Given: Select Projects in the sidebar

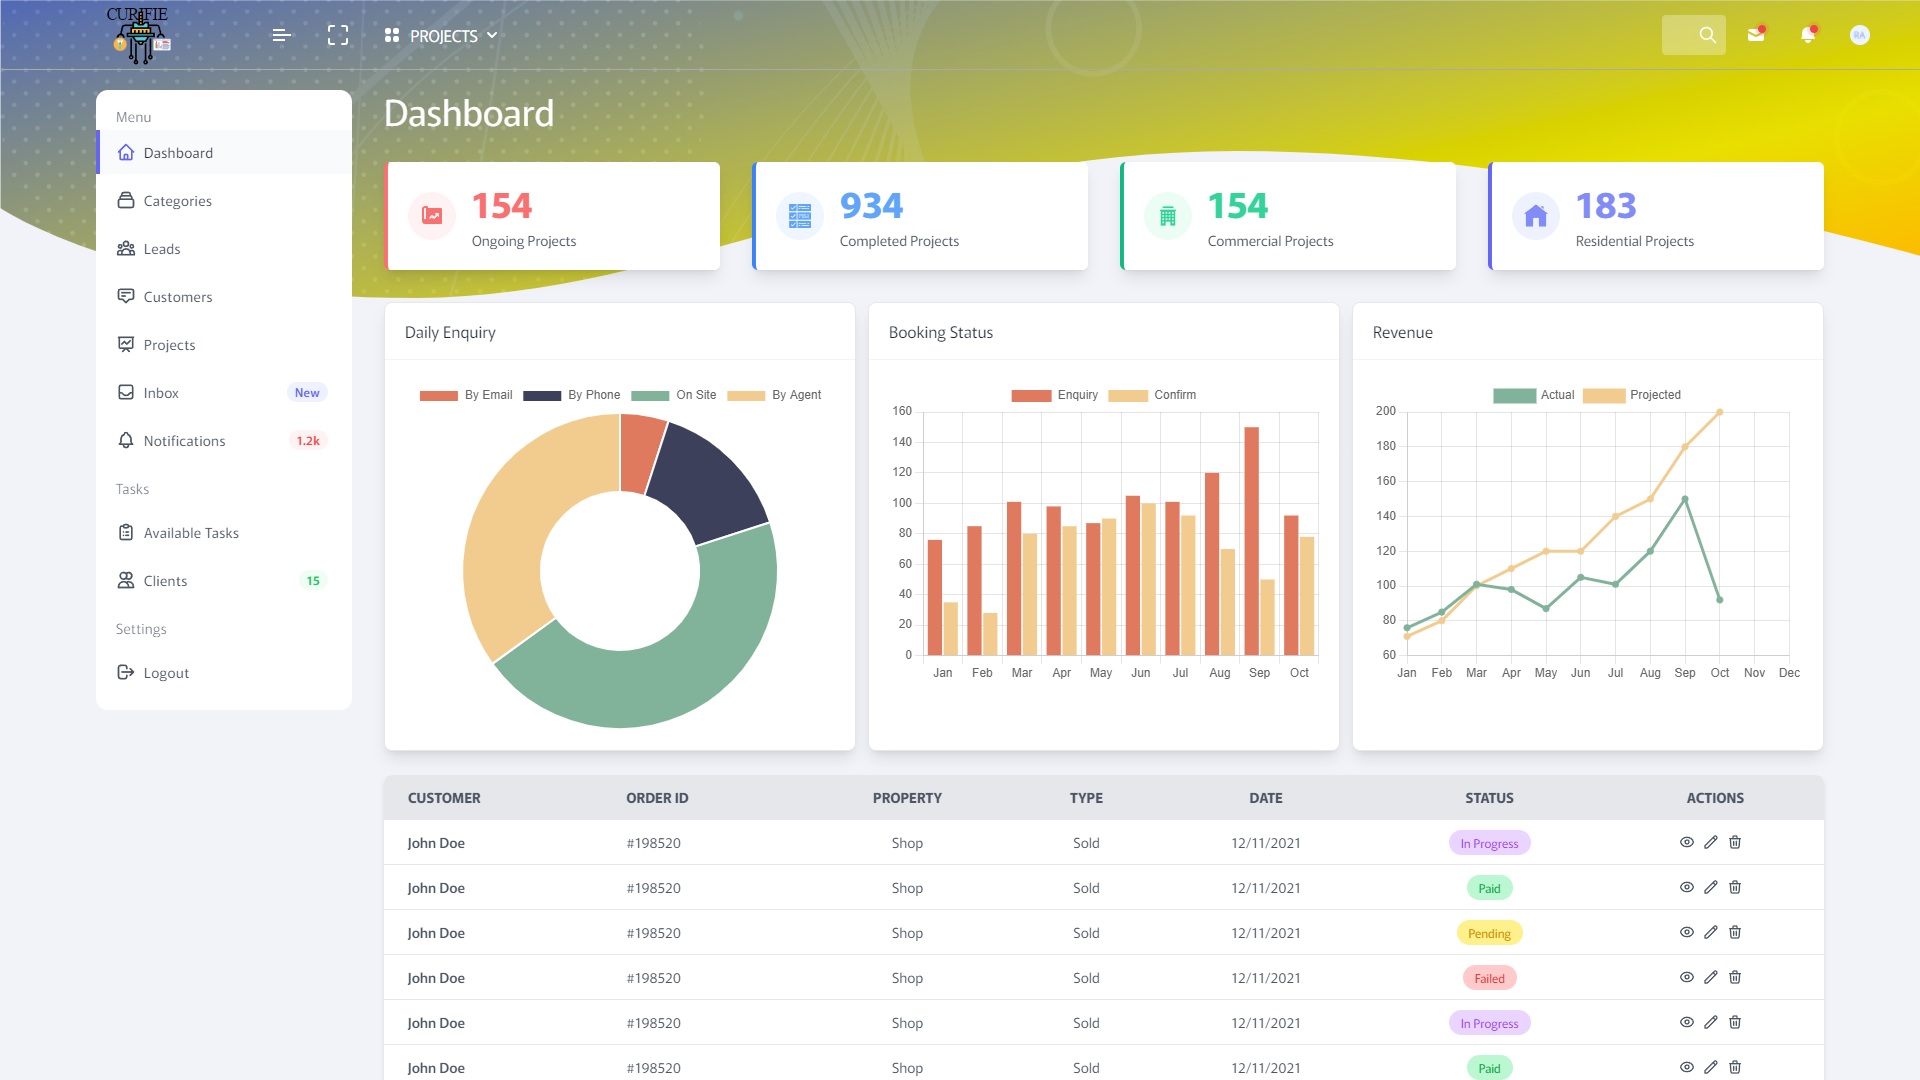Looking at the screenshot, I should (224, 345).
